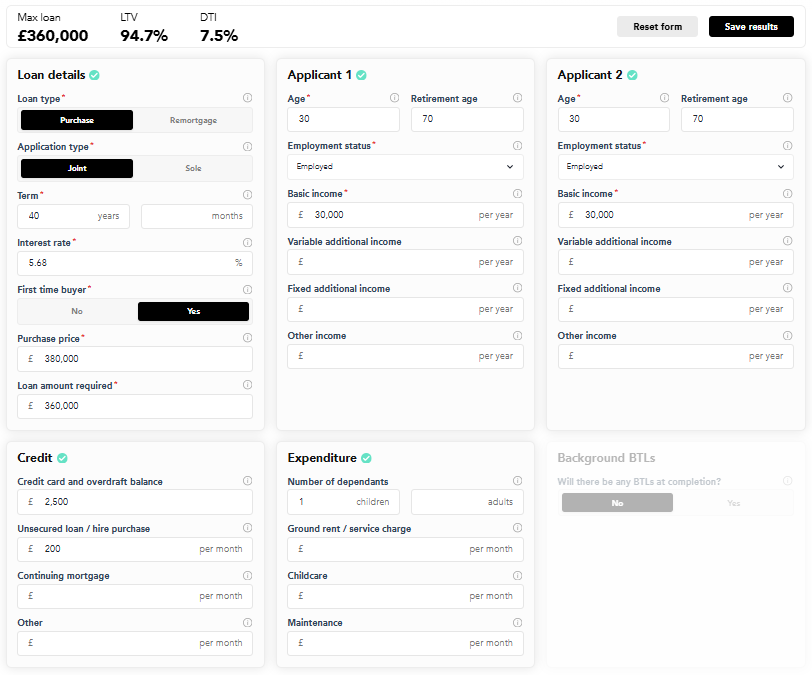Expand Applicant 2 Employment status dropdown
Image resolution: width=812 pixels, height=675 pixels.
click(675, 167)
